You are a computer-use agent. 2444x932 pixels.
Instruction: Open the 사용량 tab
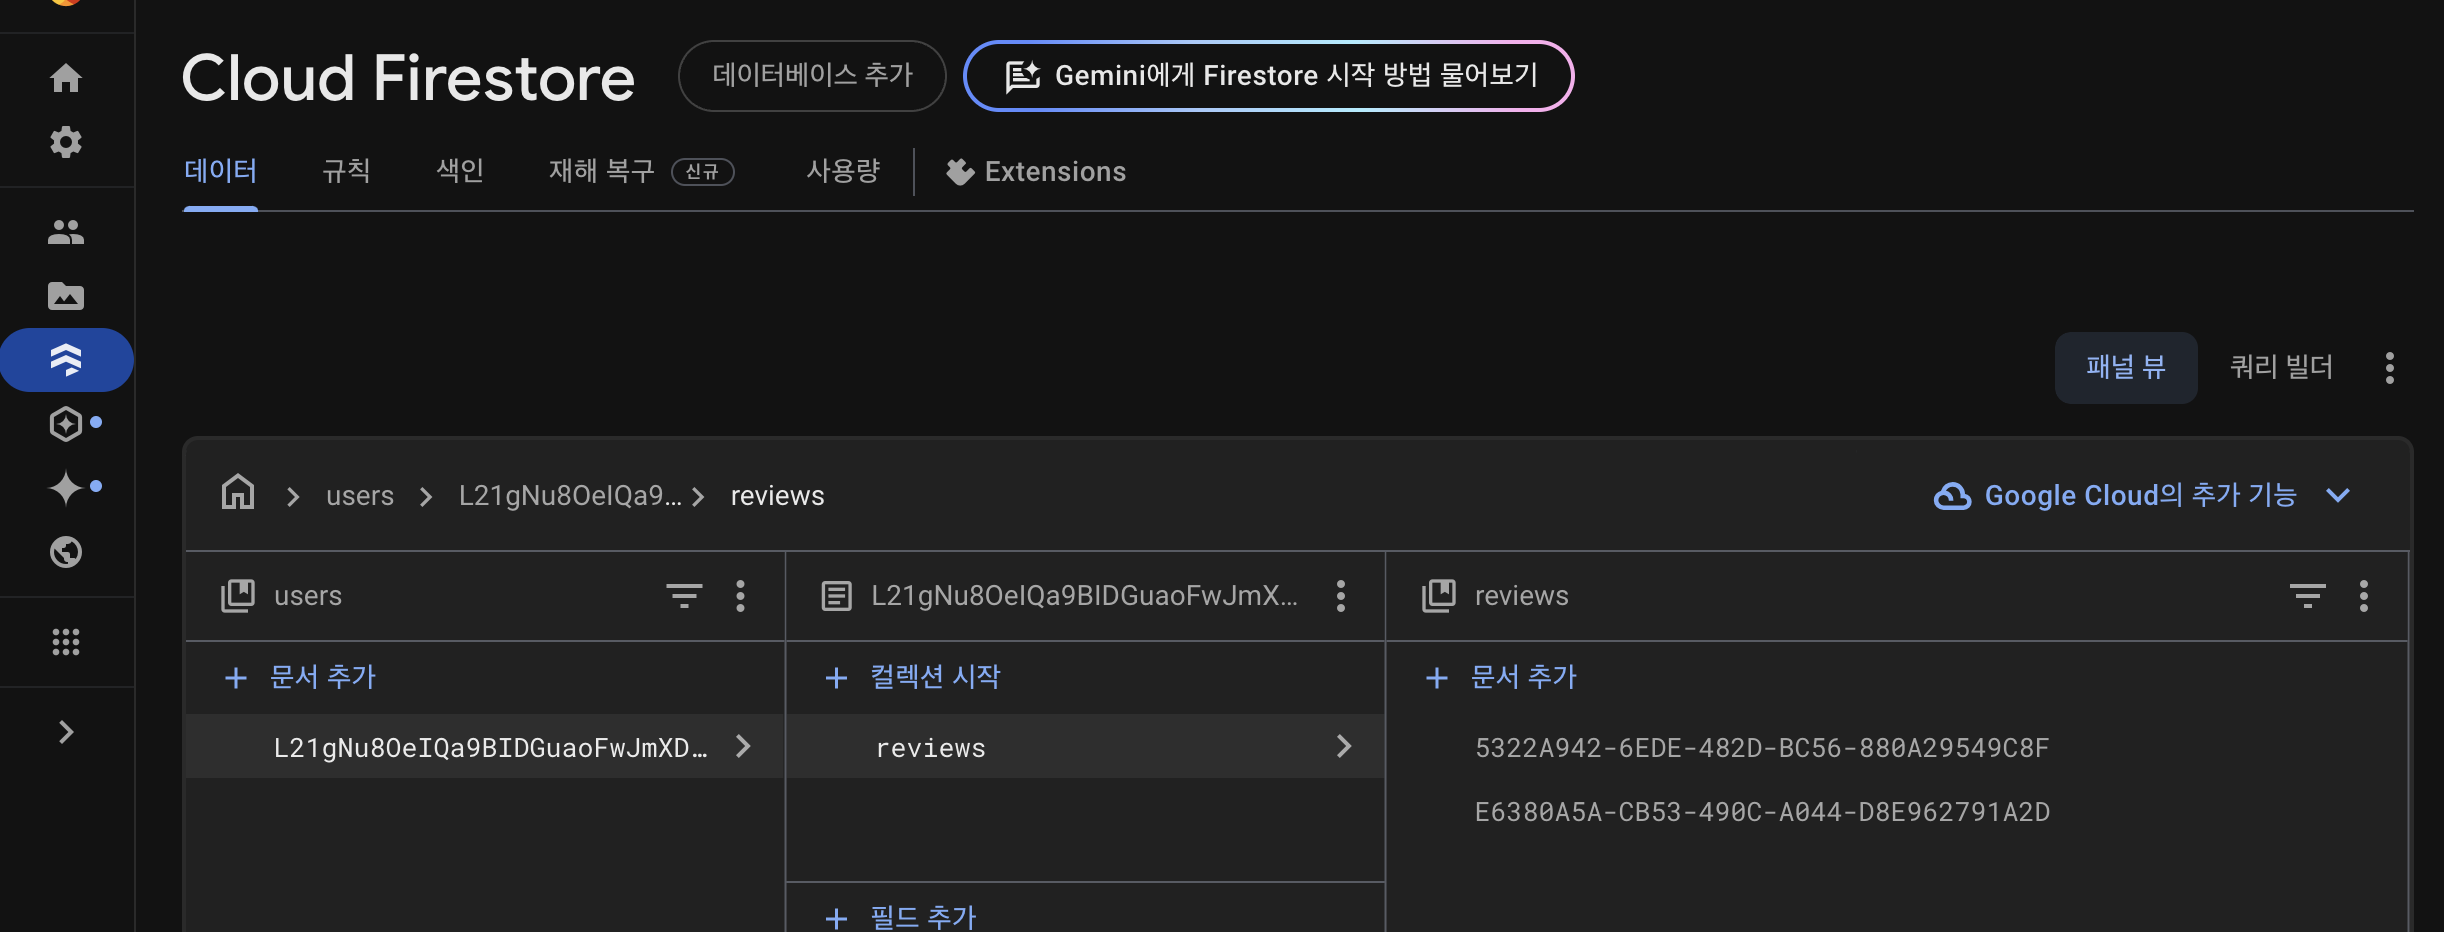[x=843, y=171]
